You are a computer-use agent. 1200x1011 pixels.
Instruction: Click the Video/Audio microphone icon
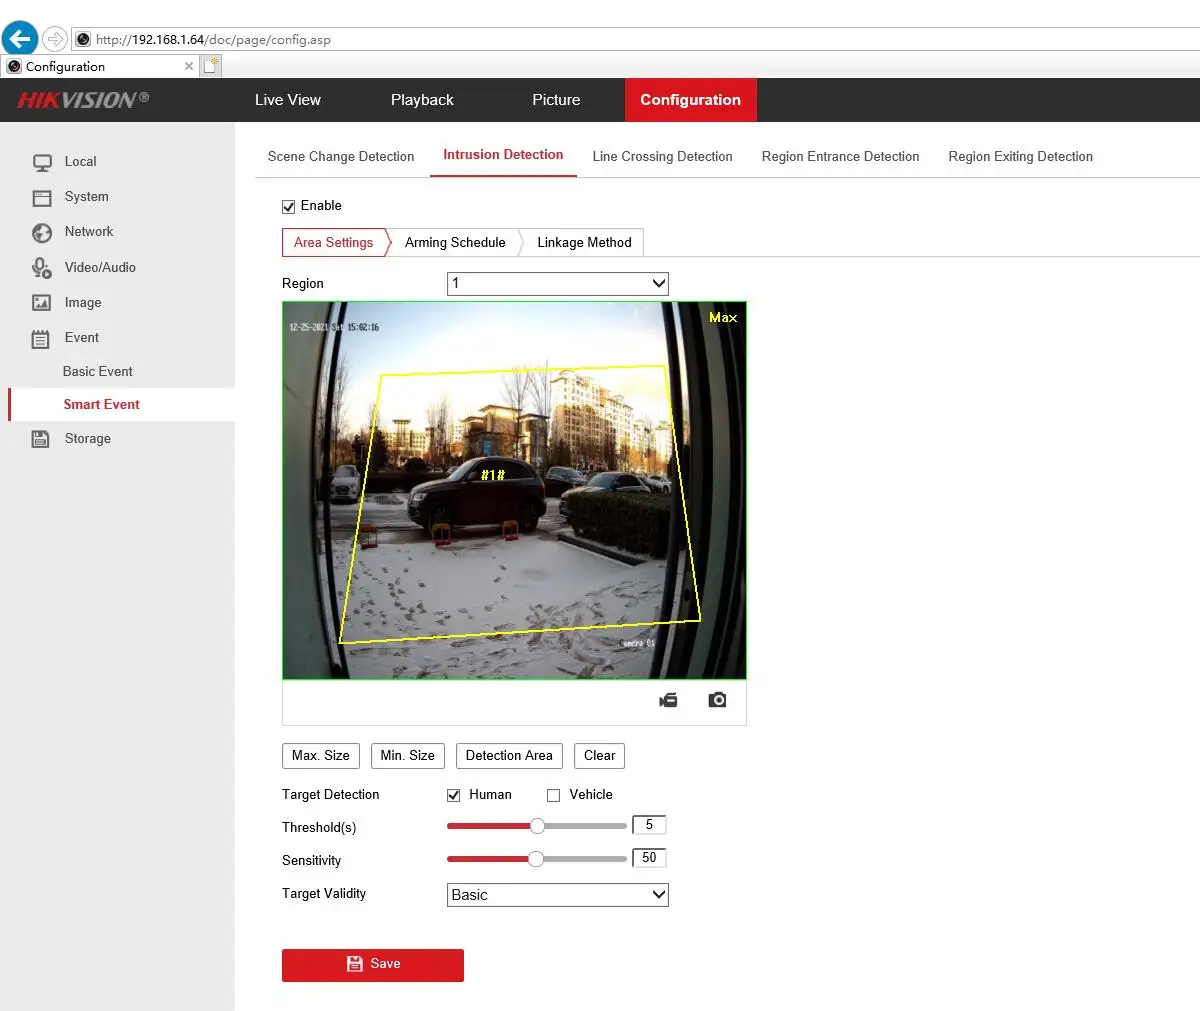[x=41, y=267]
